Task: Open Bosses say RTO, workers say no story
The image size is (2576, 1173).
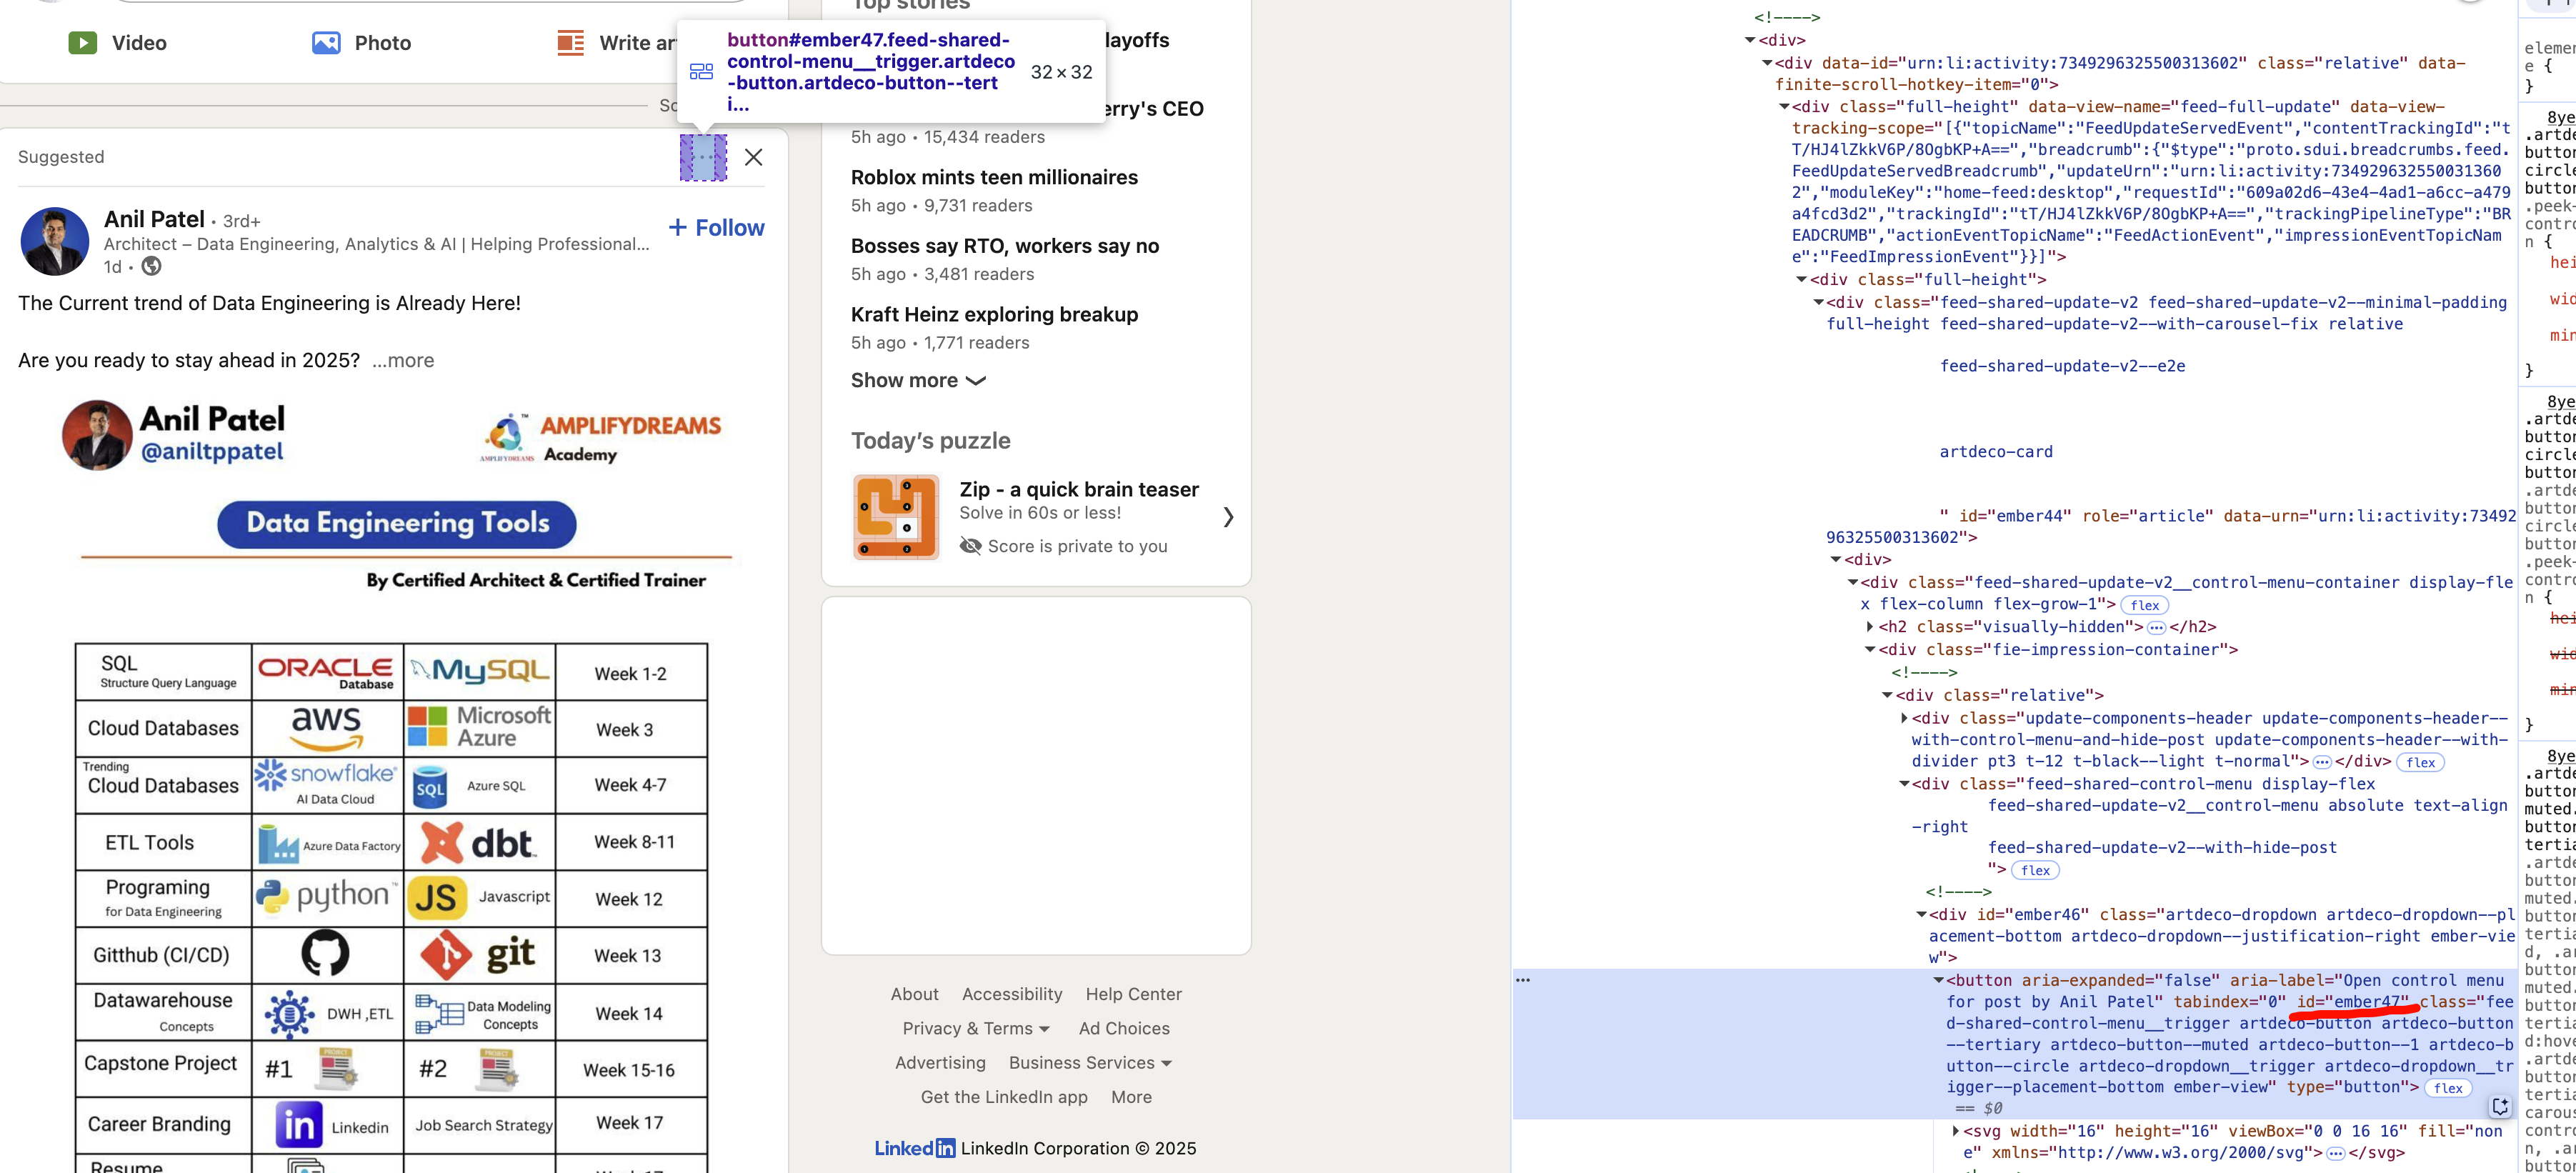Action: [1005, 246]
